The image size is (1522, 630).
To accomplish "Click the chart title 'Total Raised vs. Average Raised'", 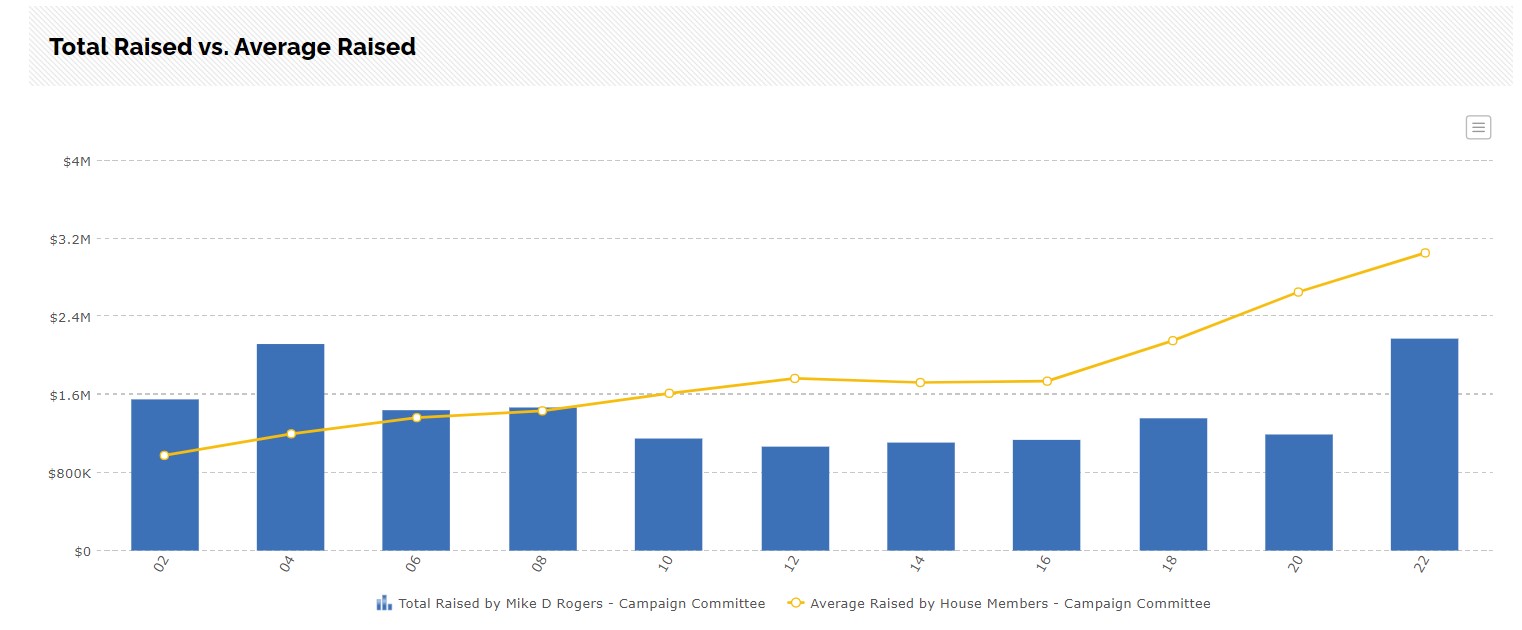I will [232, 46].
